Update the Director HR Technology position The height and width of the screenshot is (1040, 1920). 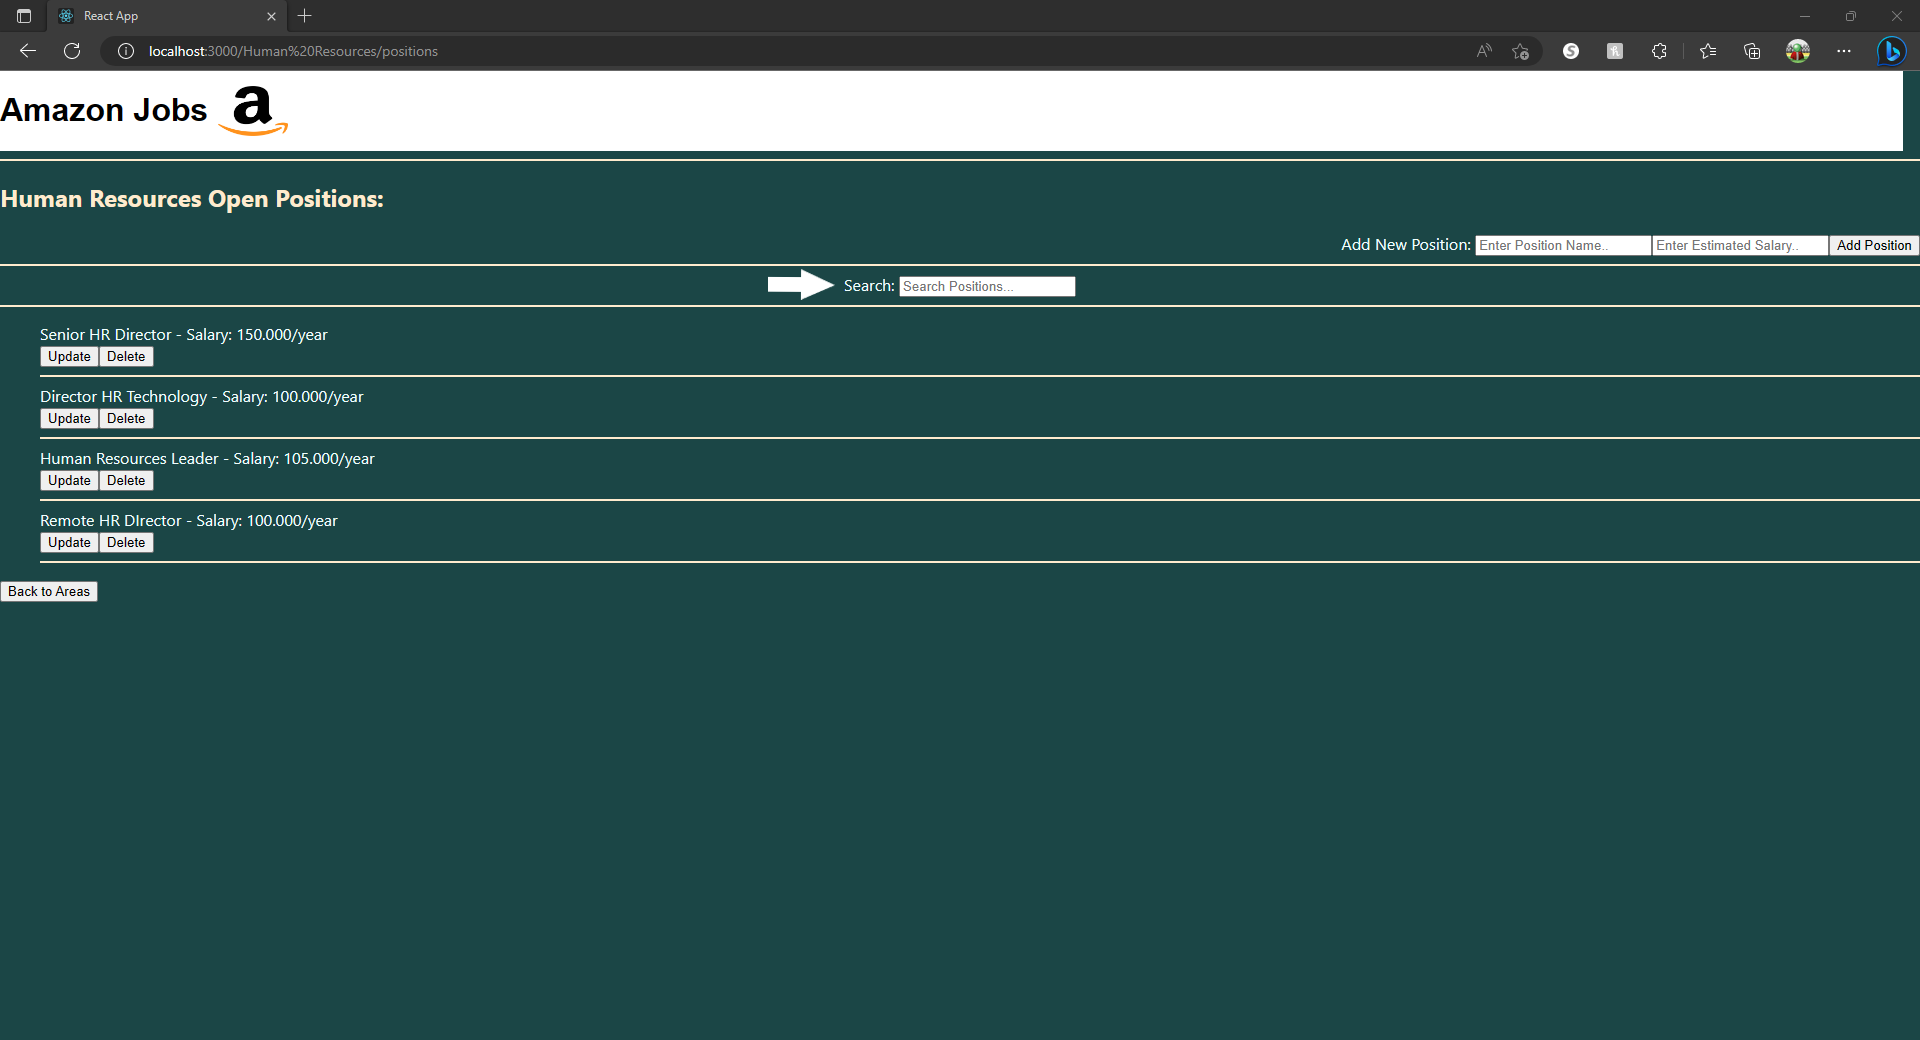(69, 419)
